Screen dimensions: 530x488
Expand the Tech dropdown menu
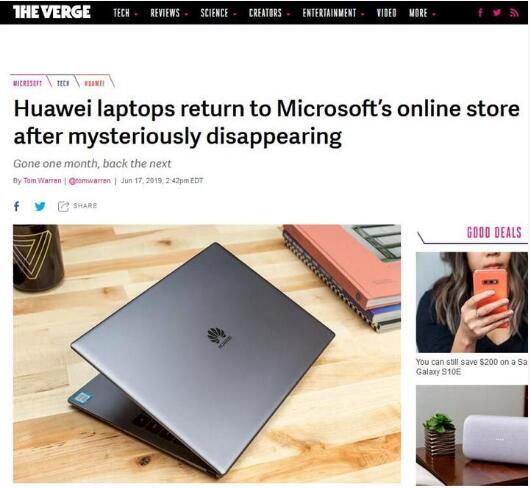125,13
